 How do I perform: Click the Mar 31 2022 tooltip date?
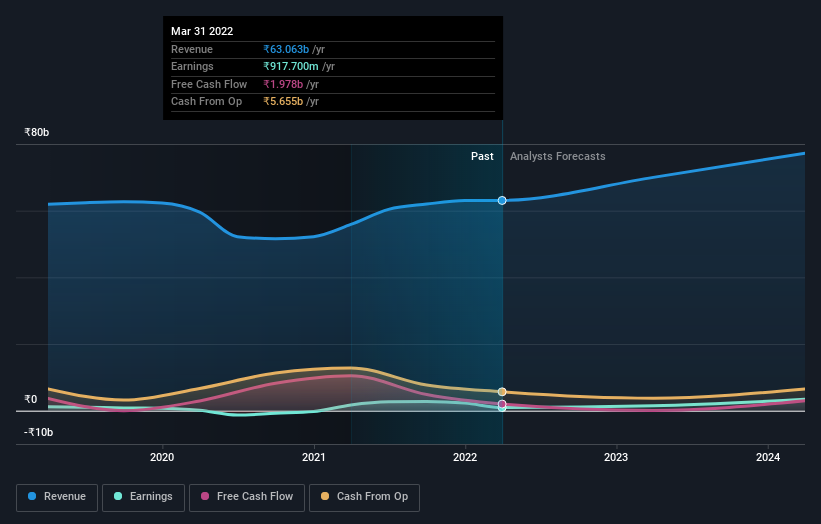click(x=202, y=31)
